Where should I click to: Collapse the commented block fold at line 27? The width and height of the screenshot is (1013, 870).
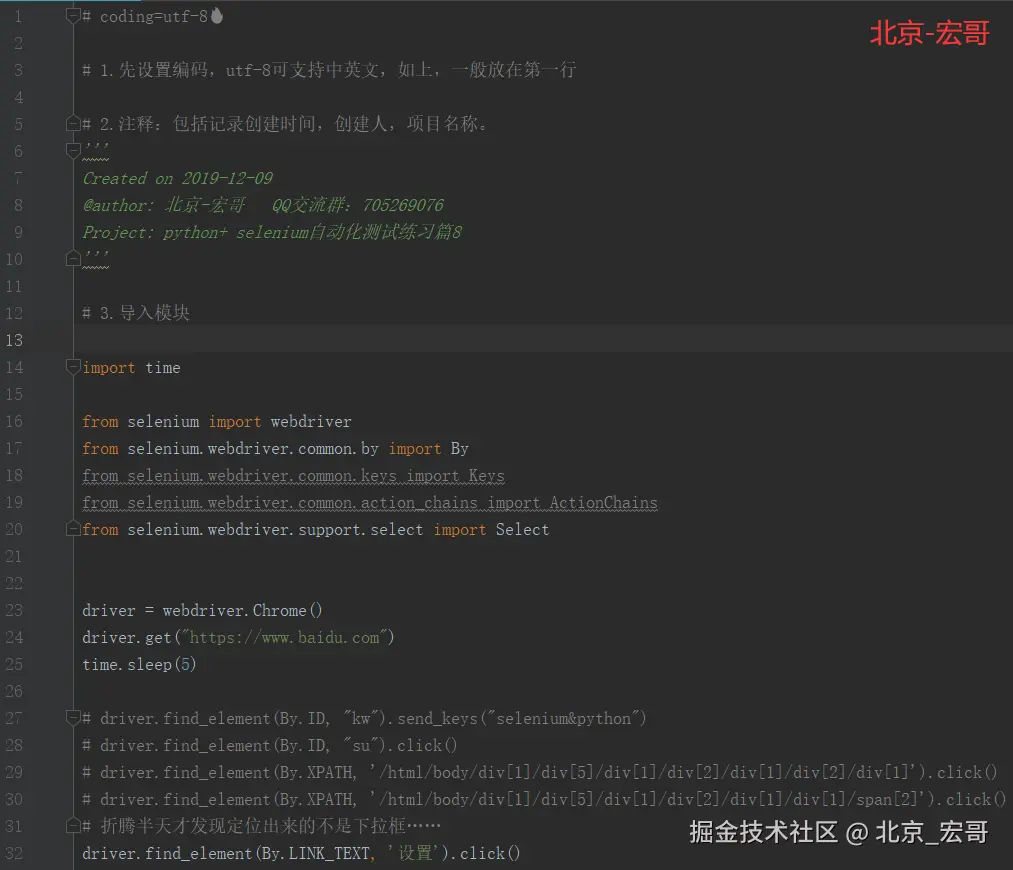[73, 718]
